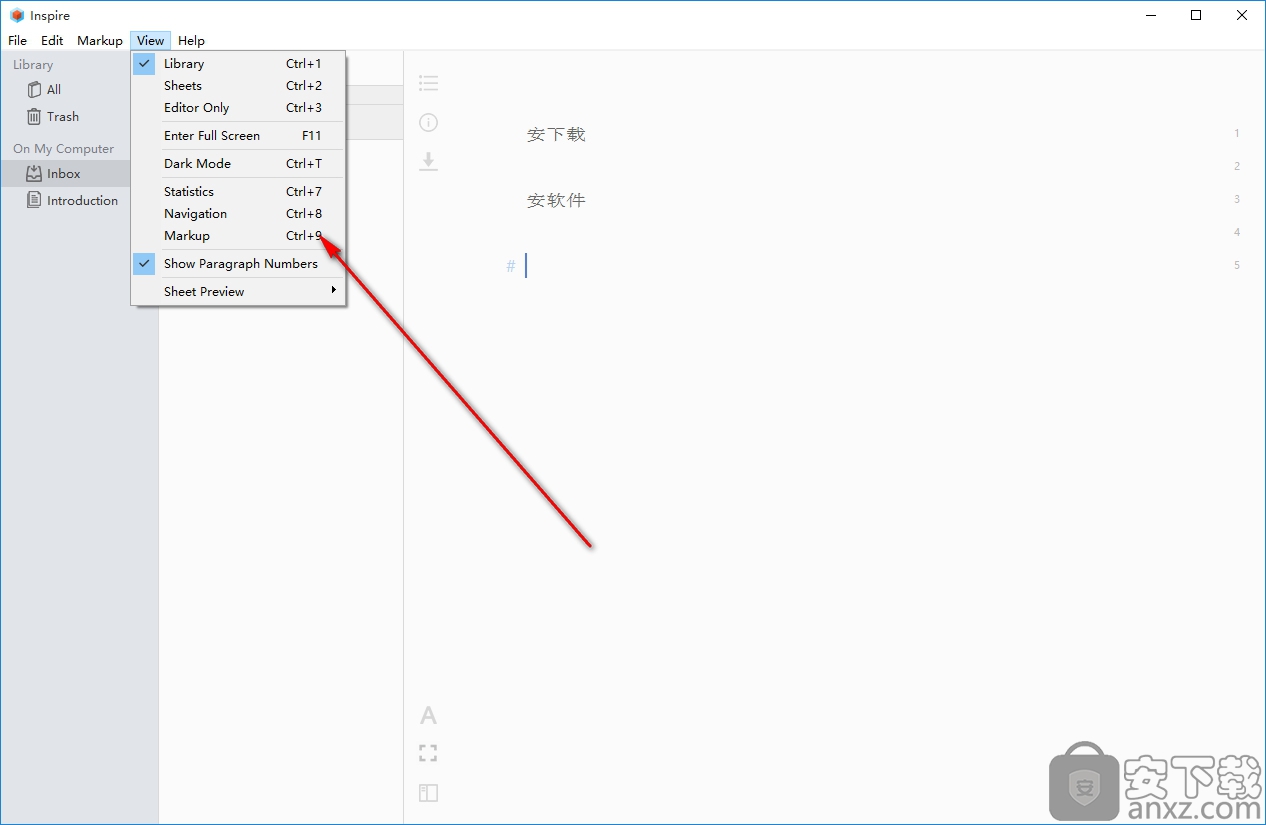Switch on Dark Mode
Image resolution: width=1266 pixels, height=825 pixels.
pyautogui.click(x=239, y=163)
